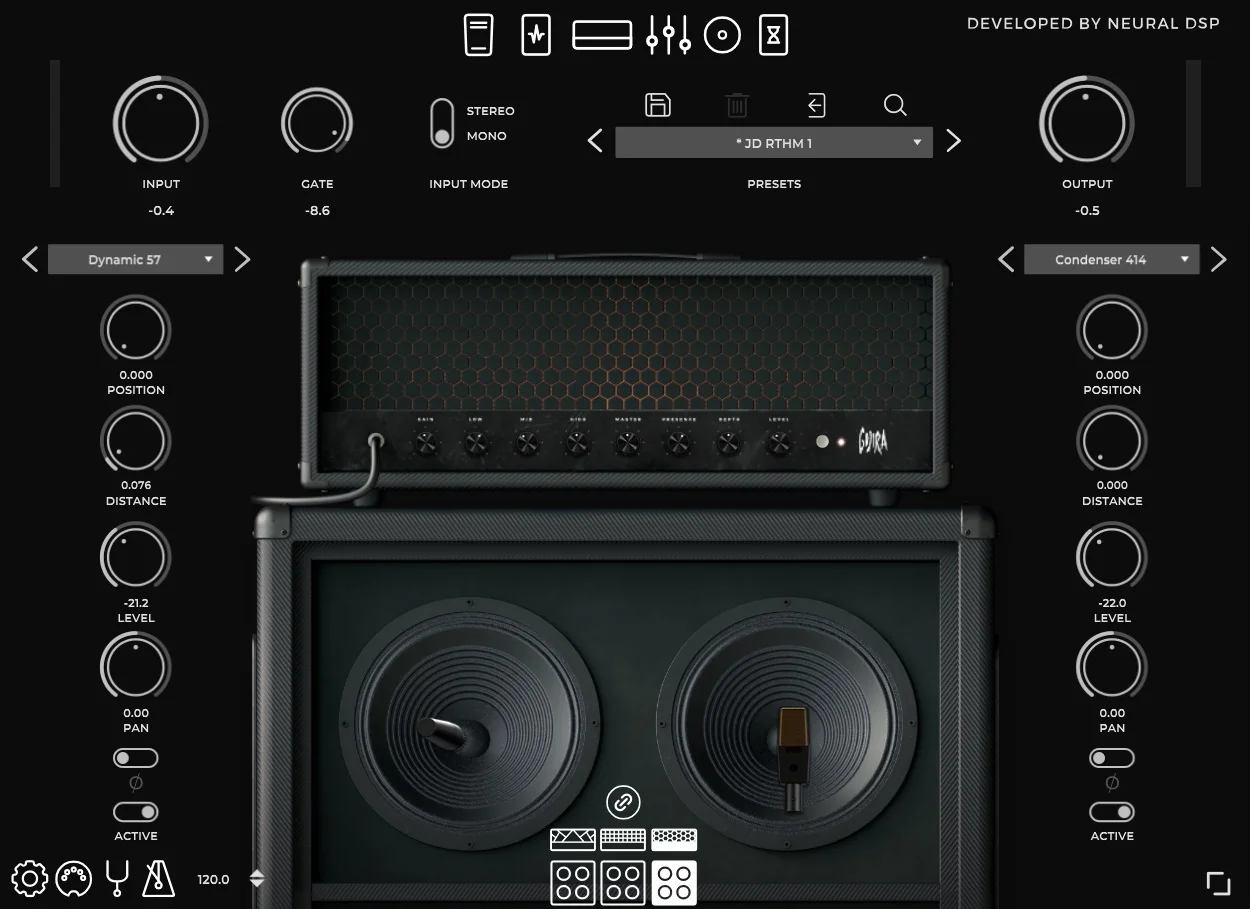Open the pedalboard section icon in top bar
This screenshot has height=909, width=1250.
(479, 35)
